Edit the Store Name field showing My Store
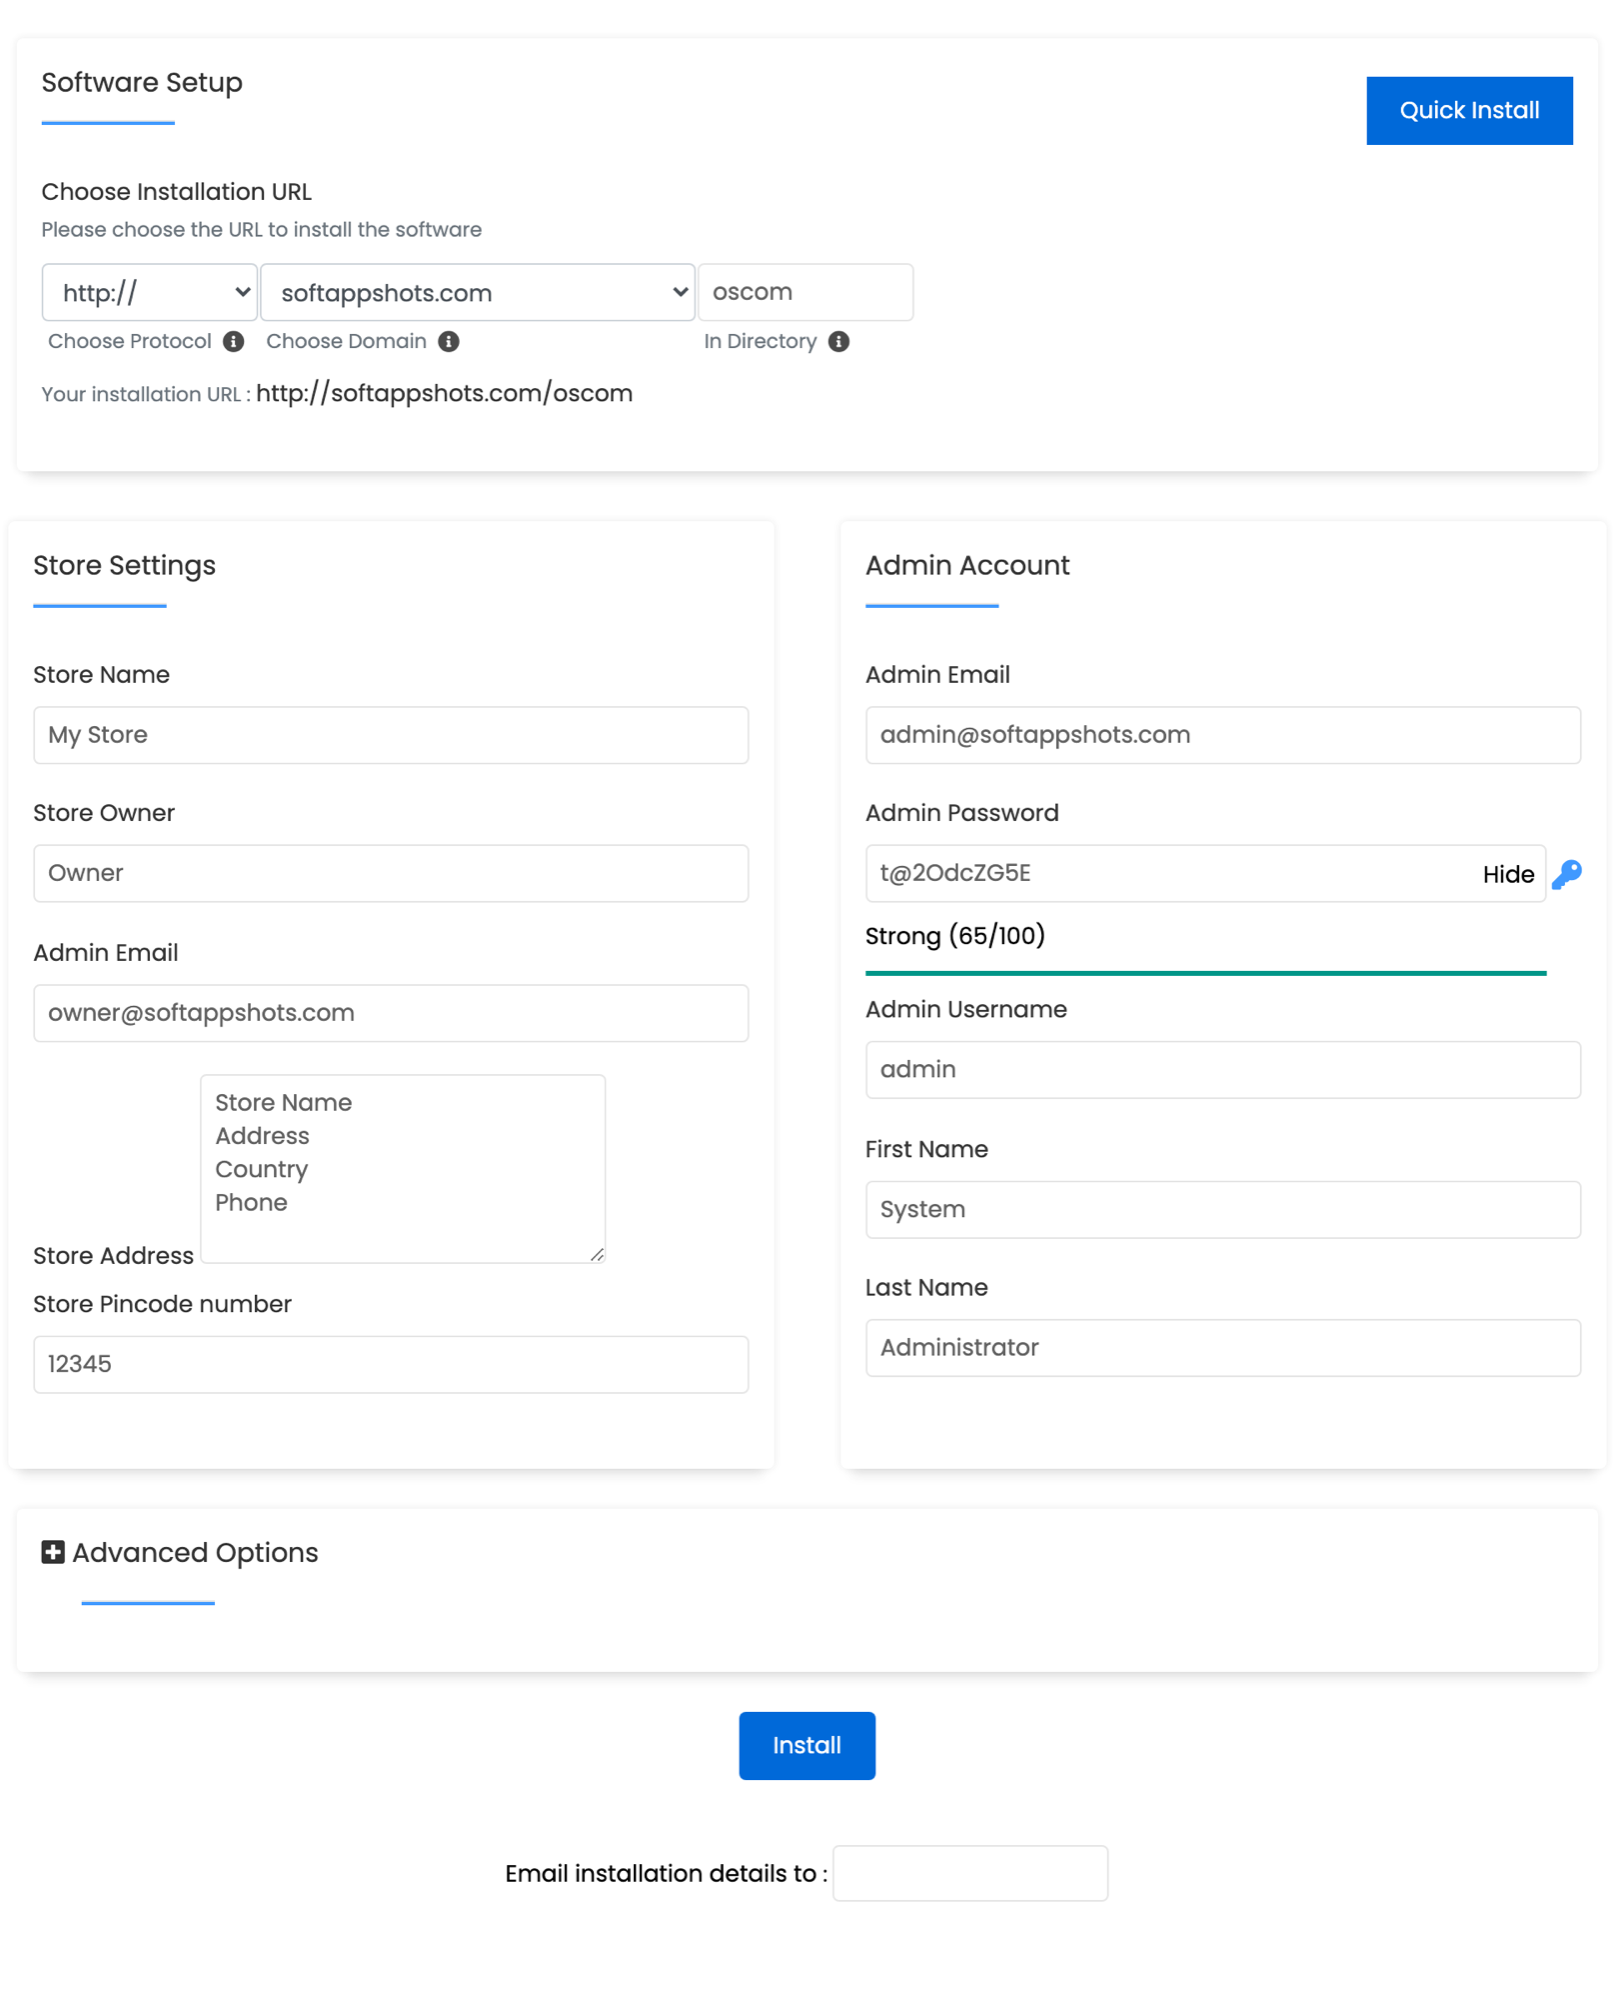 pyautogui.click(x=390, y=735)
